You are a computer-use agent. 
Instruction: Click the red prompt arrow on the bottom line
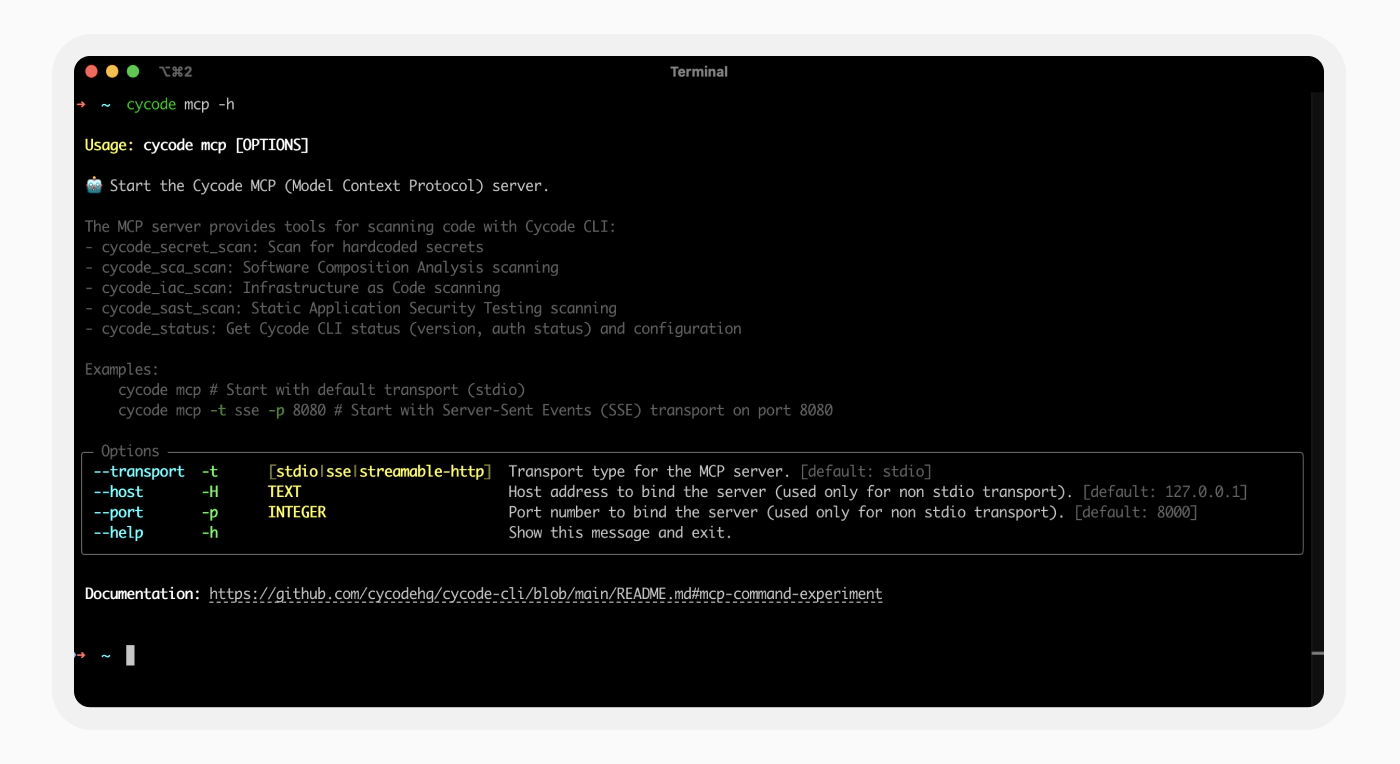[x=81, y=655]
